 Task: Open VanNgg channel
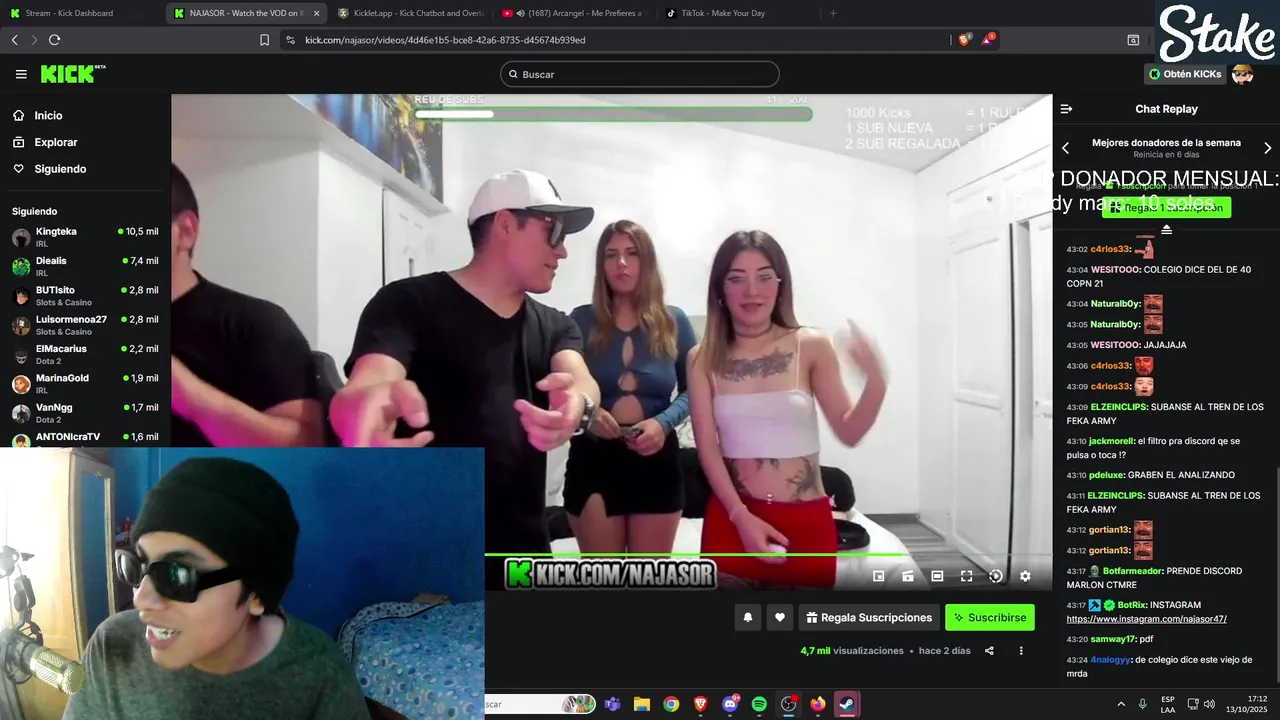tap(85, 413)
